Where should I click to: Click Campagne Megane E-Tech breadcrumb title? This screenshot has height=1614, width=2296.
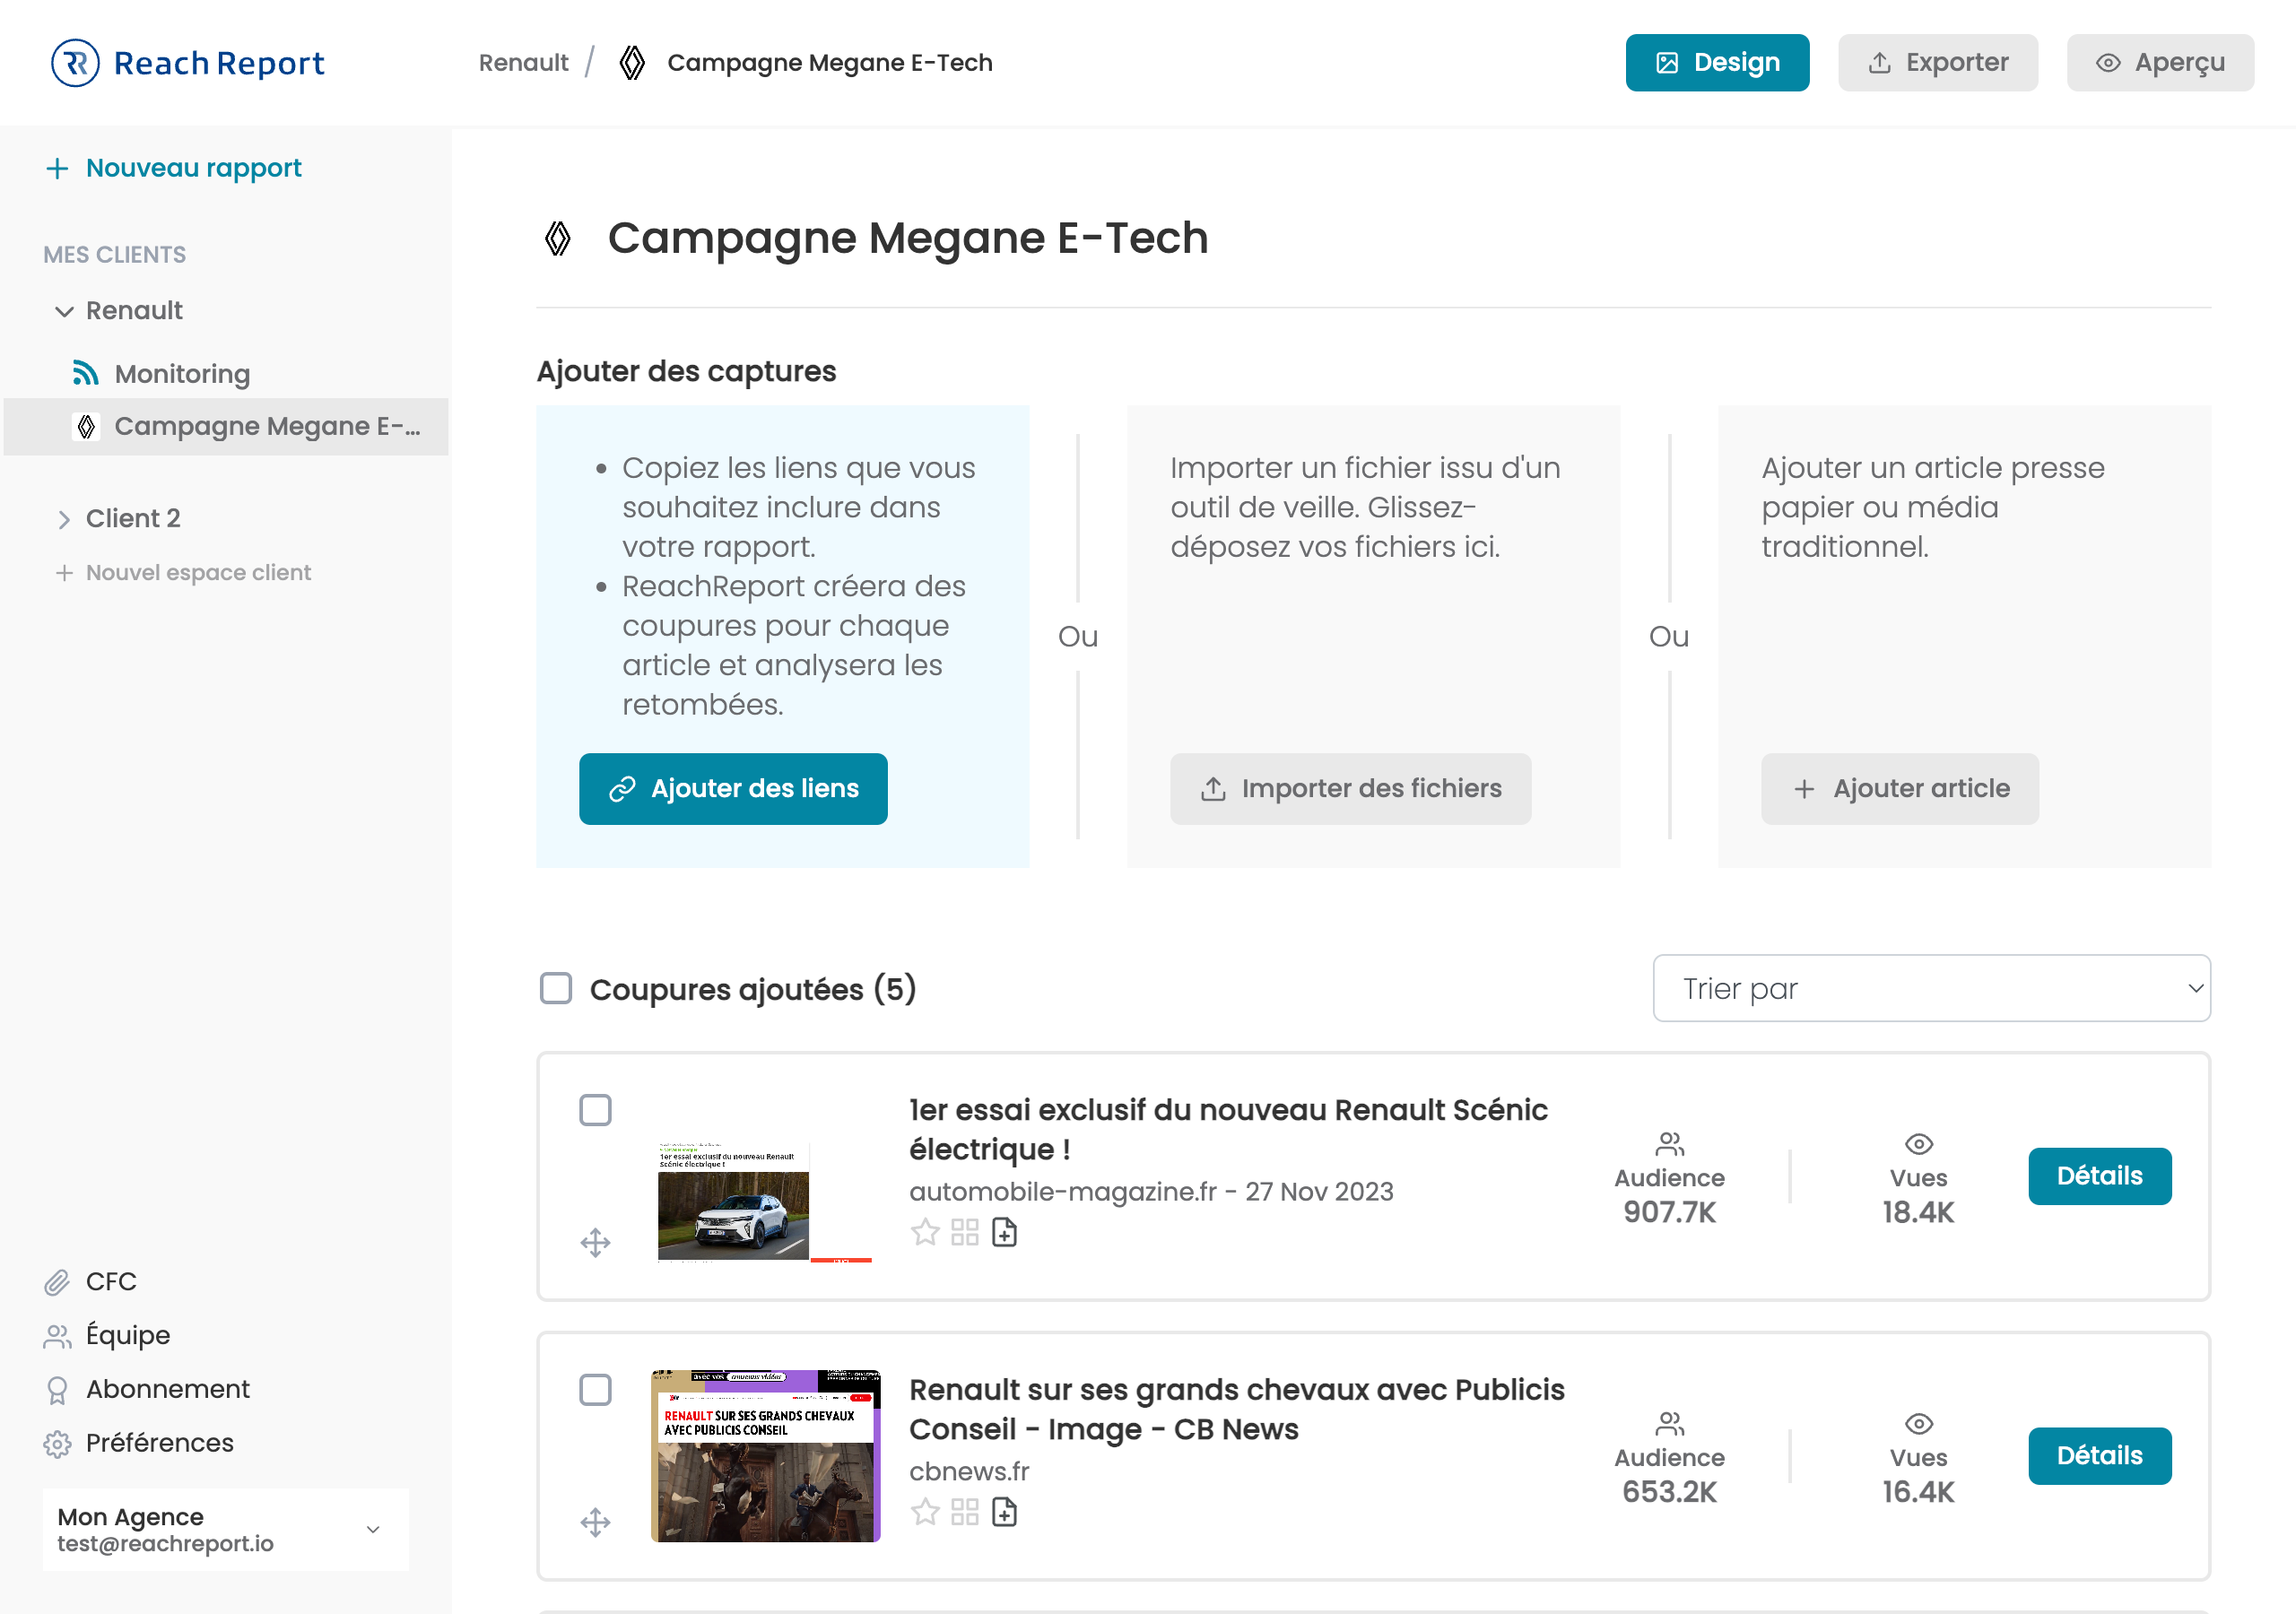coord(830,63)
